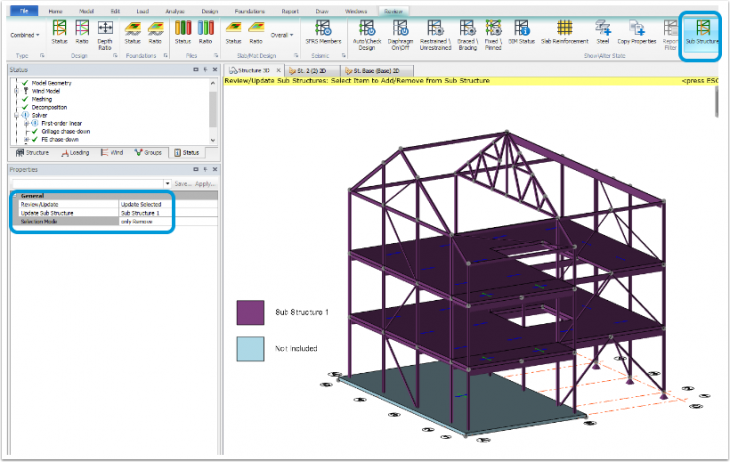Open the Overall slab design dropdown
The width and height of the screenshot is (730, 462).
pyautogui.click(x=282, y=34)
